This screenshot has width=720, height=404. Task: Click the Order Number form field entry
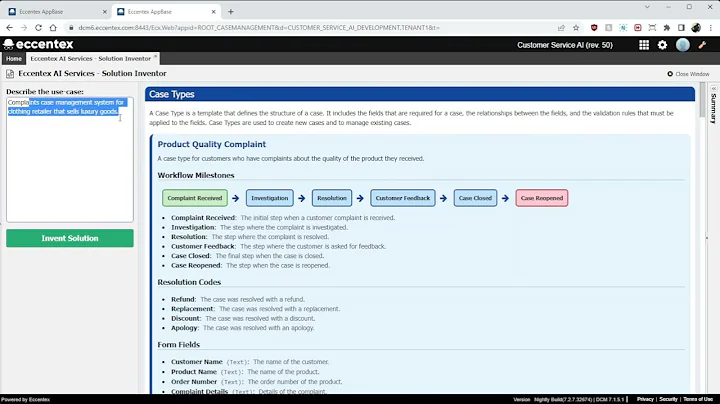(x=257, y=382)
